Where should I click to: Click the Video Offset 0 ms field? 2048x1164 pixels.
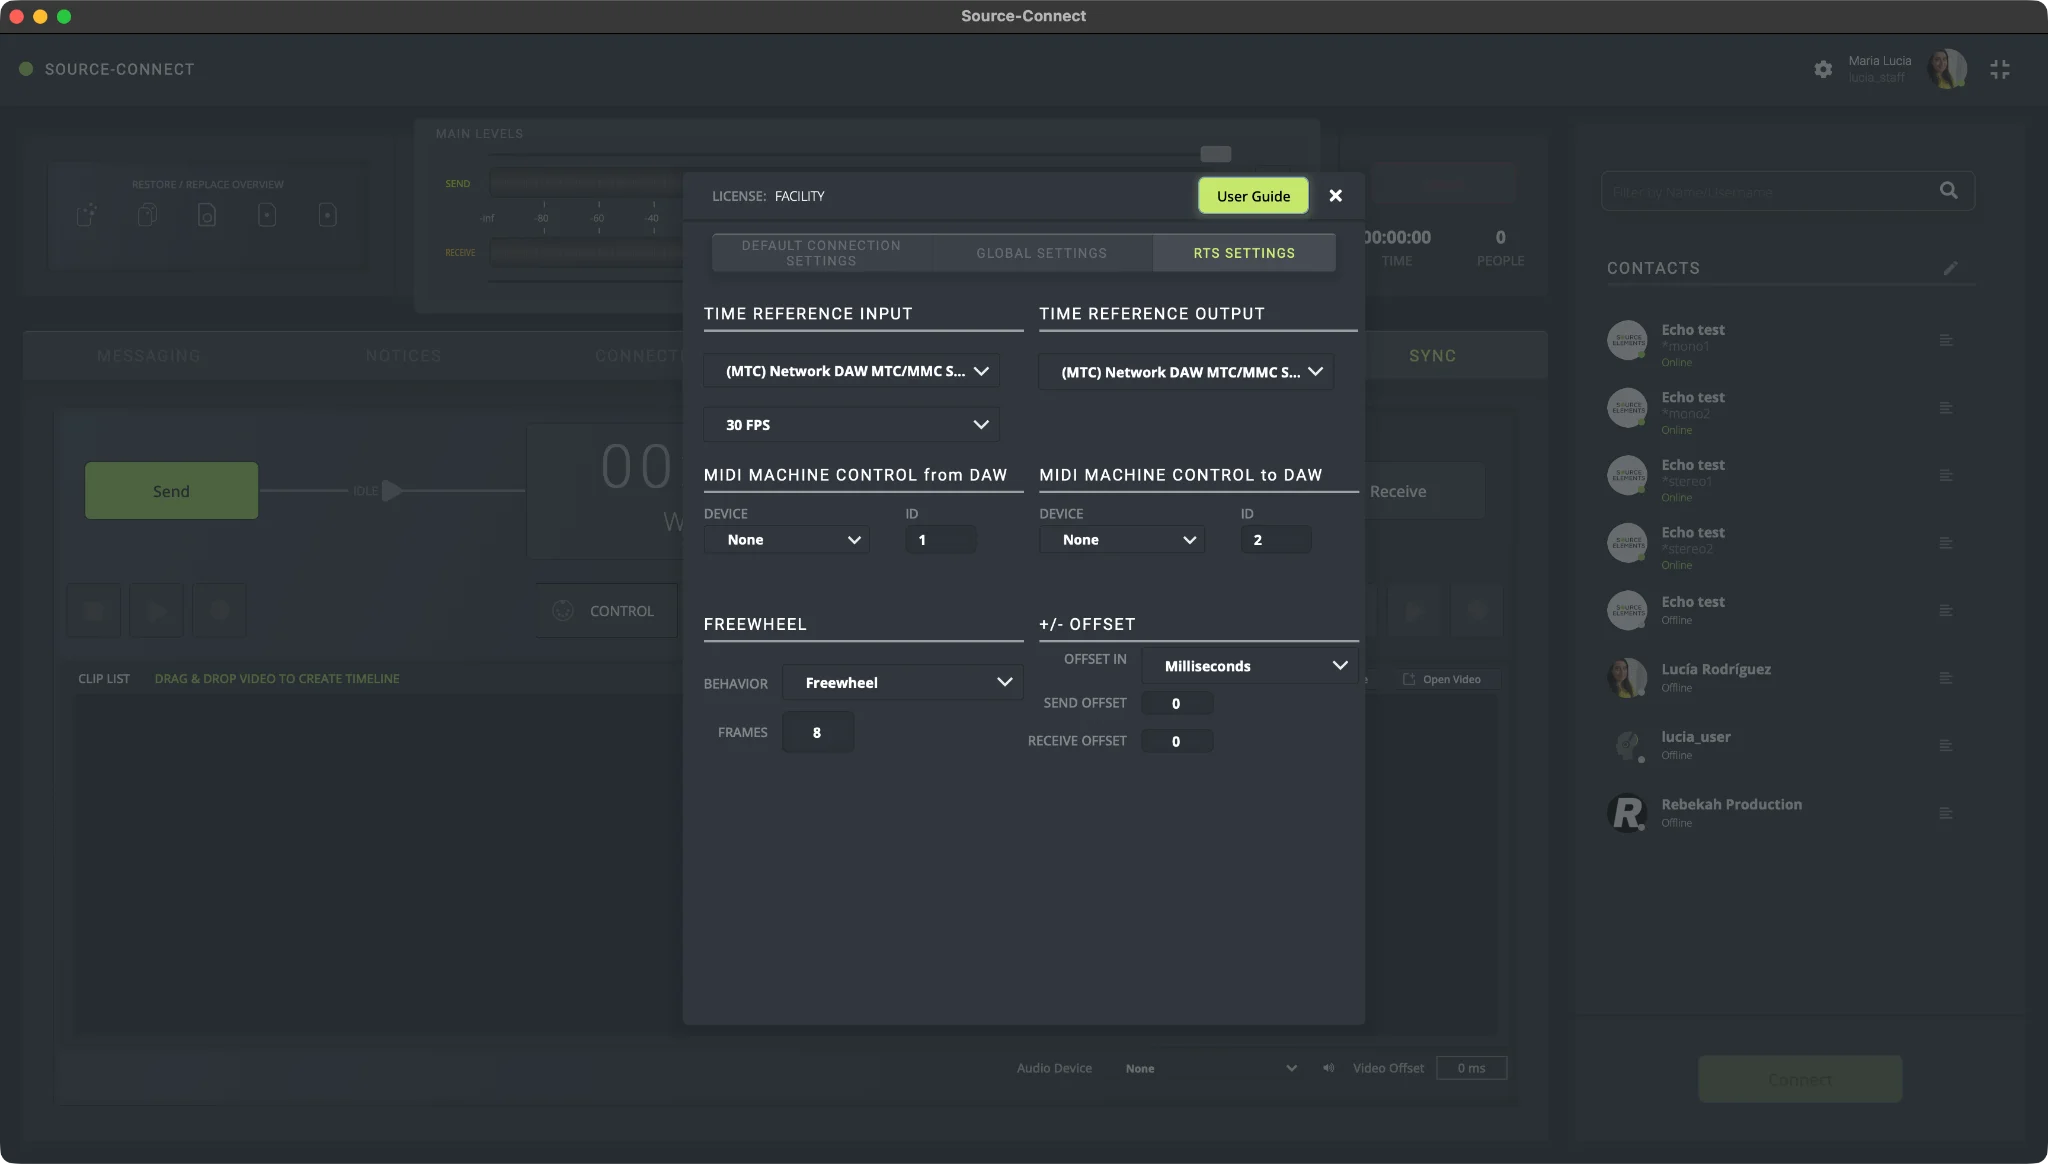pyautogui.click(x=1471, y=1068)
